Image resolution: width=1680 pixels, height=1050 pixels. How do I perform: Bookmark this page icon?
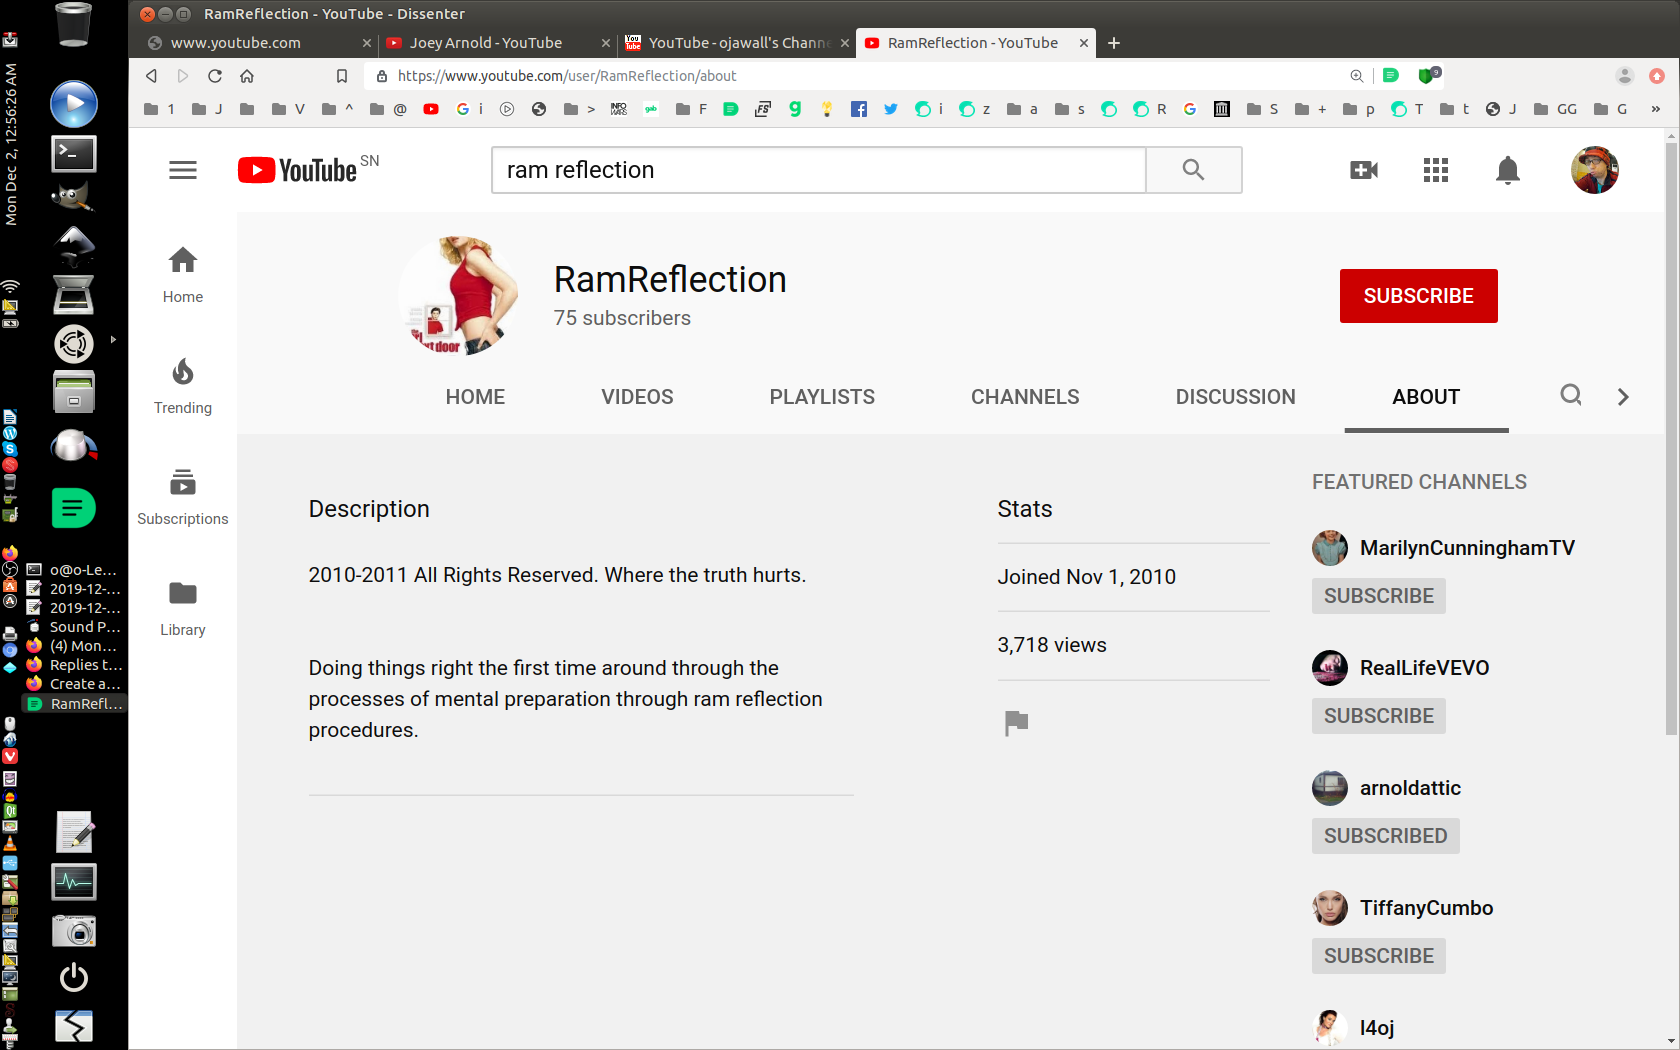[x=342, y=76]
